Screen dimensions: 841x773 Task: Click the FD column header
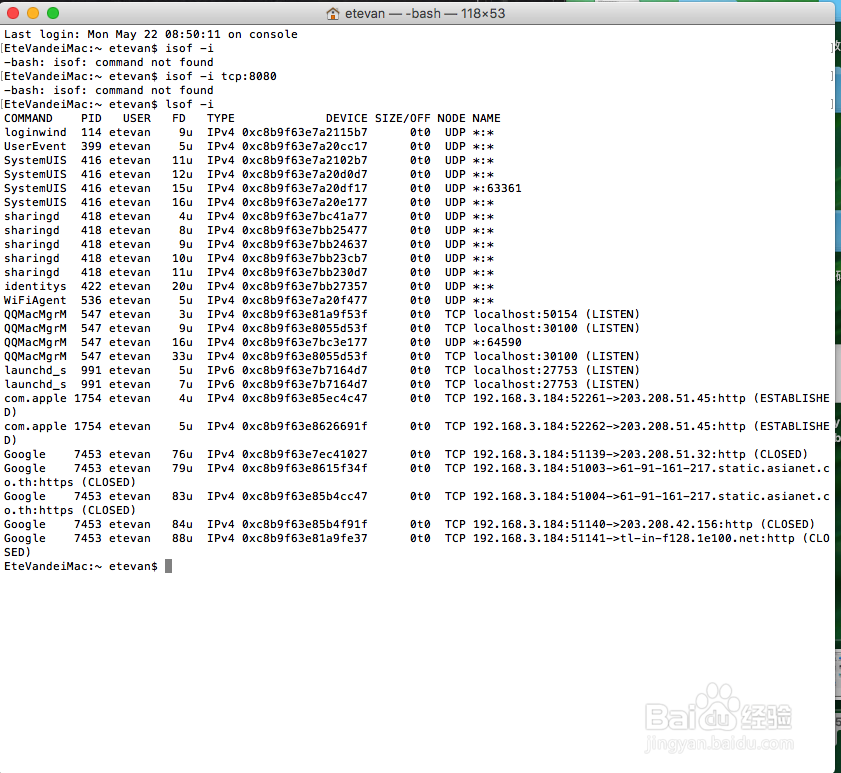[x=179, y=118]
